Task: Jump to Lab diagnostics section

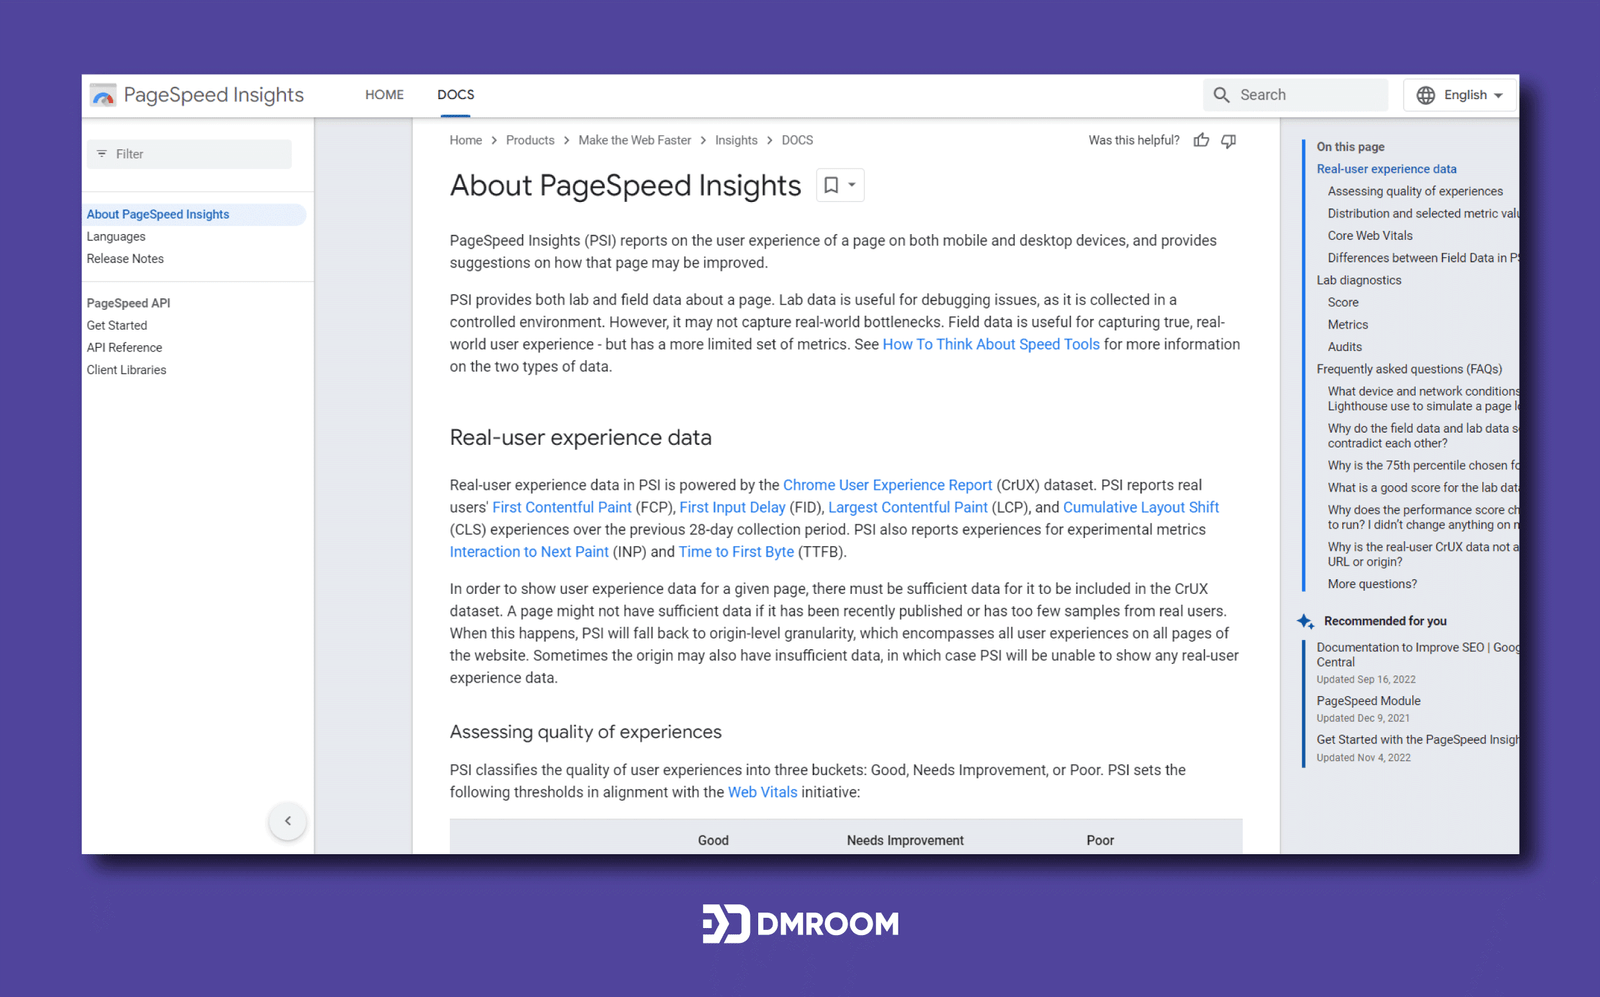Action: 1359,280
